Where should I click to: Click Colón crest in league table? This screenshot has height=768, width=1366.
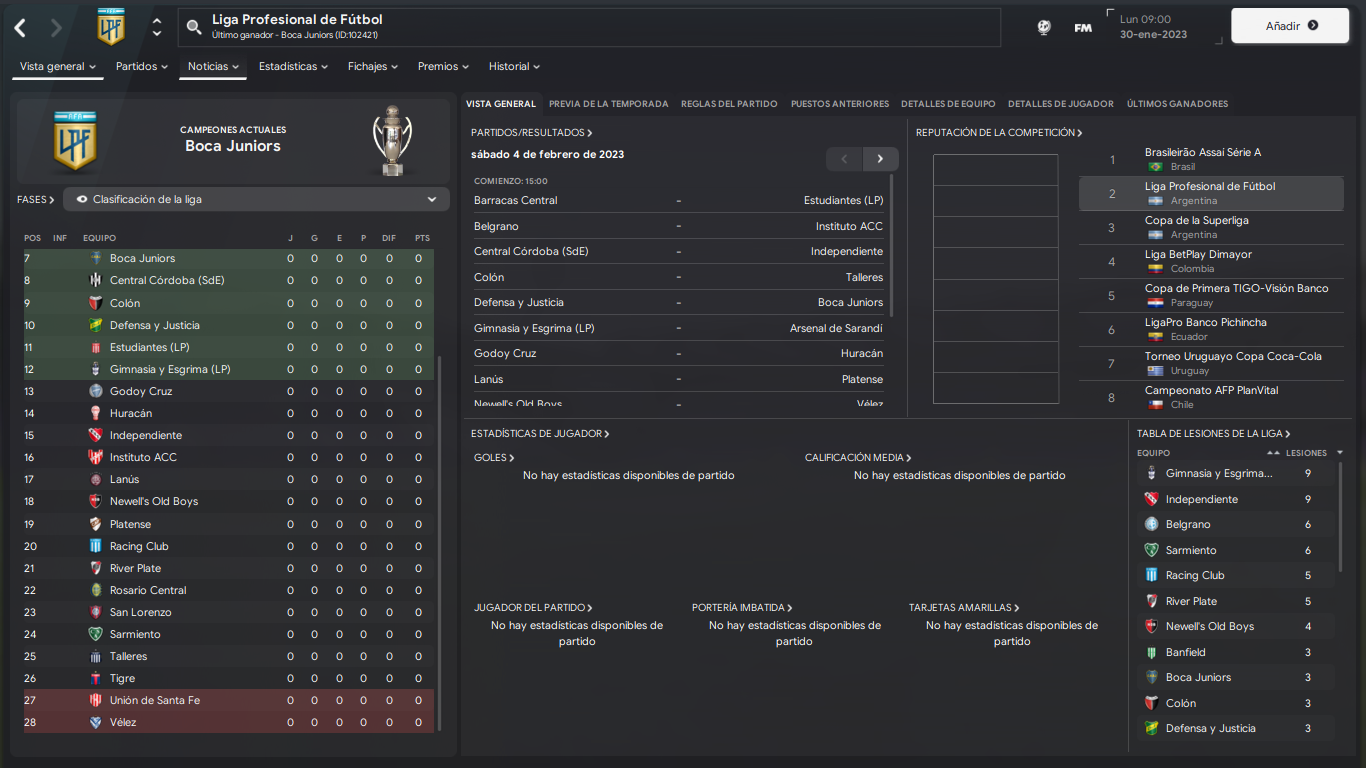click(95, 303)
